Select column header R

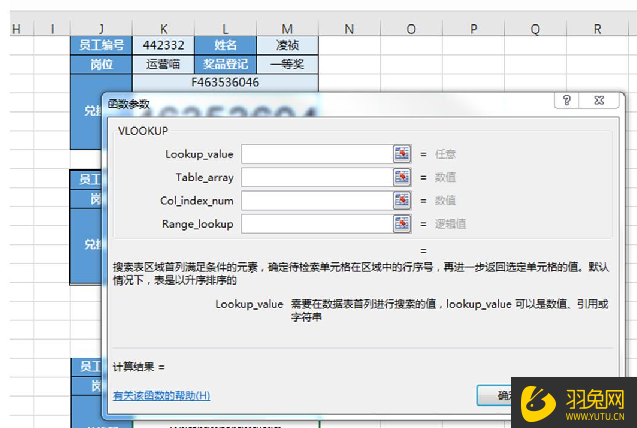[x=598, y=29]
